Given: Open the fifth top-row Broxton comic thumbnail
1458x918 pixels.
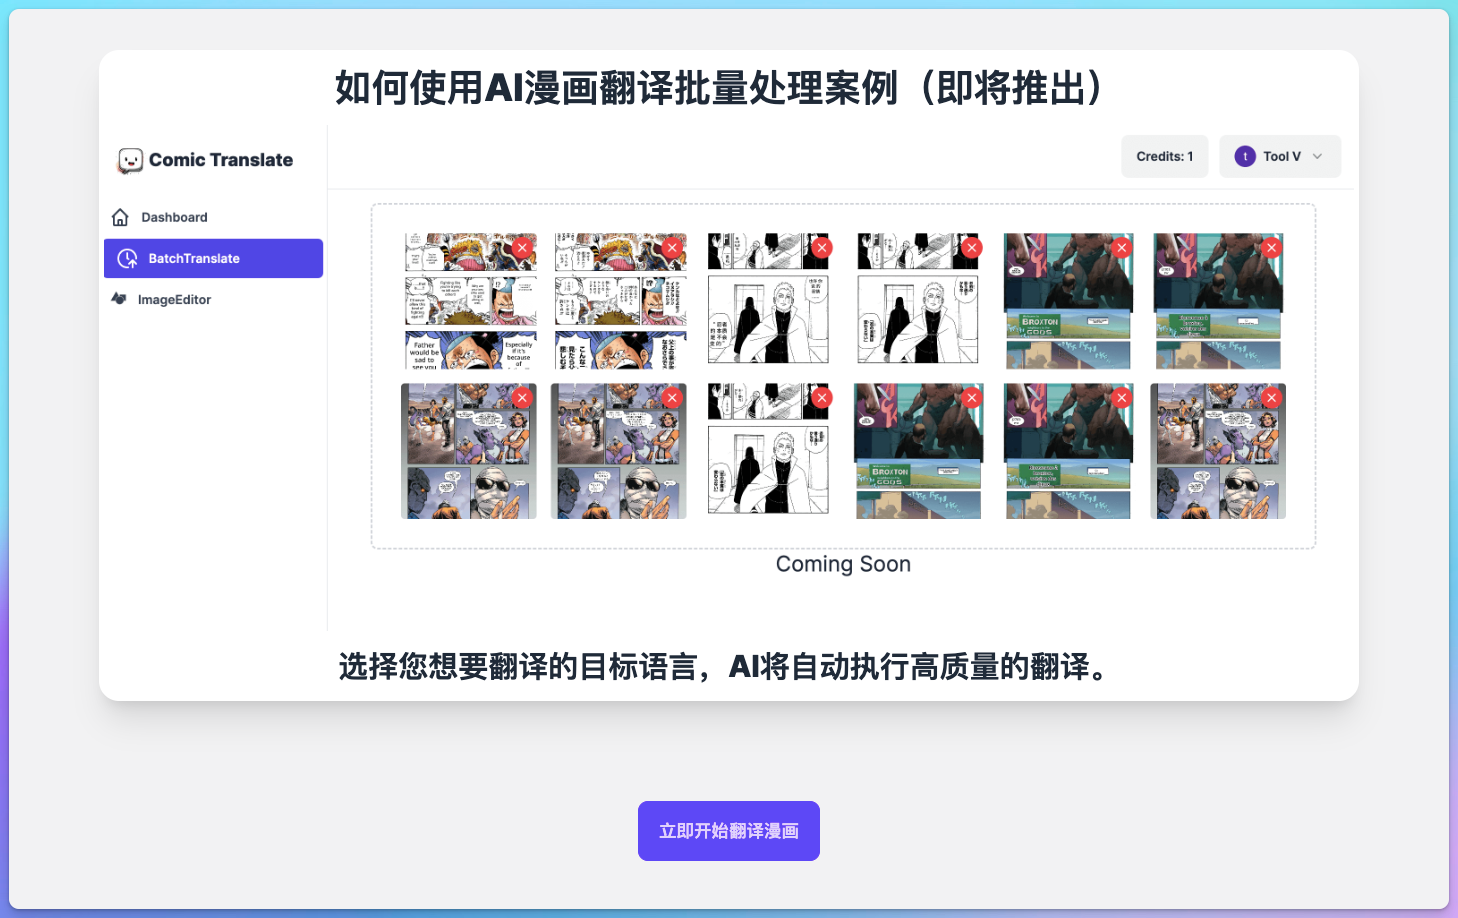Looking at the screenshot, I should pyautogui.click(x=1068, y=301).
